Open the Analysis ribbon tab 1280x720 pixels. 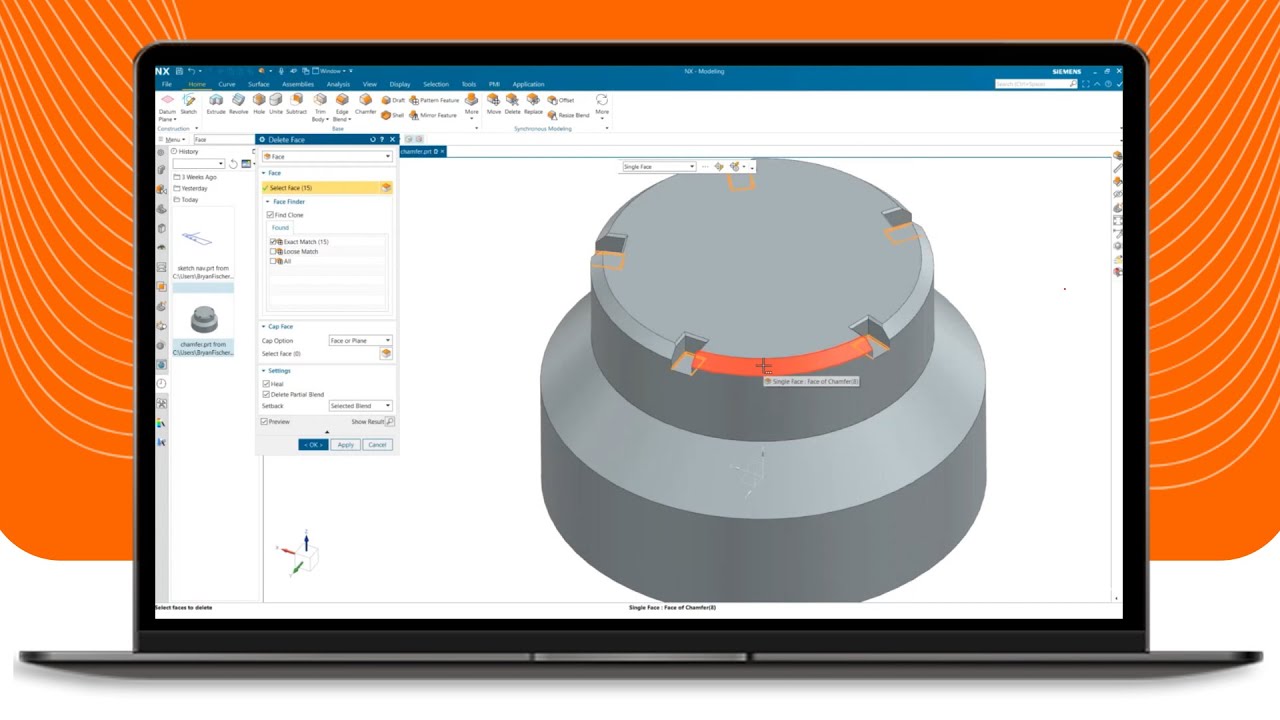(338, 84)
